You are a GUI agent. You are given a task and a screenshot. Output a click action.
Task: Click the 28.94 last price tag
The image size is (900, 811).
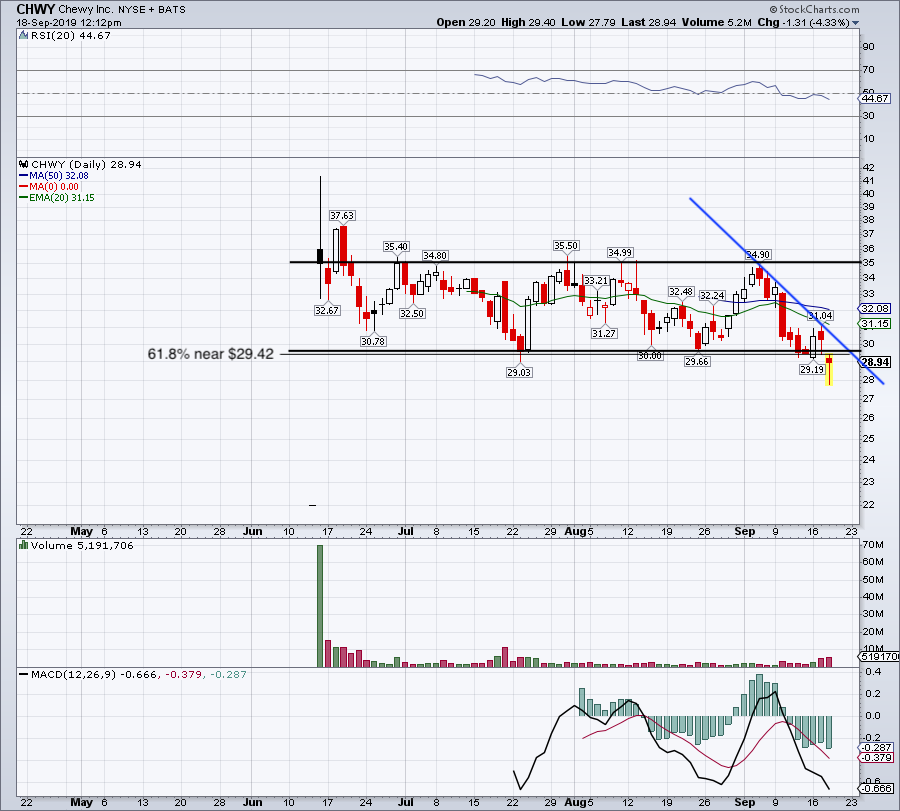point(876,362)
